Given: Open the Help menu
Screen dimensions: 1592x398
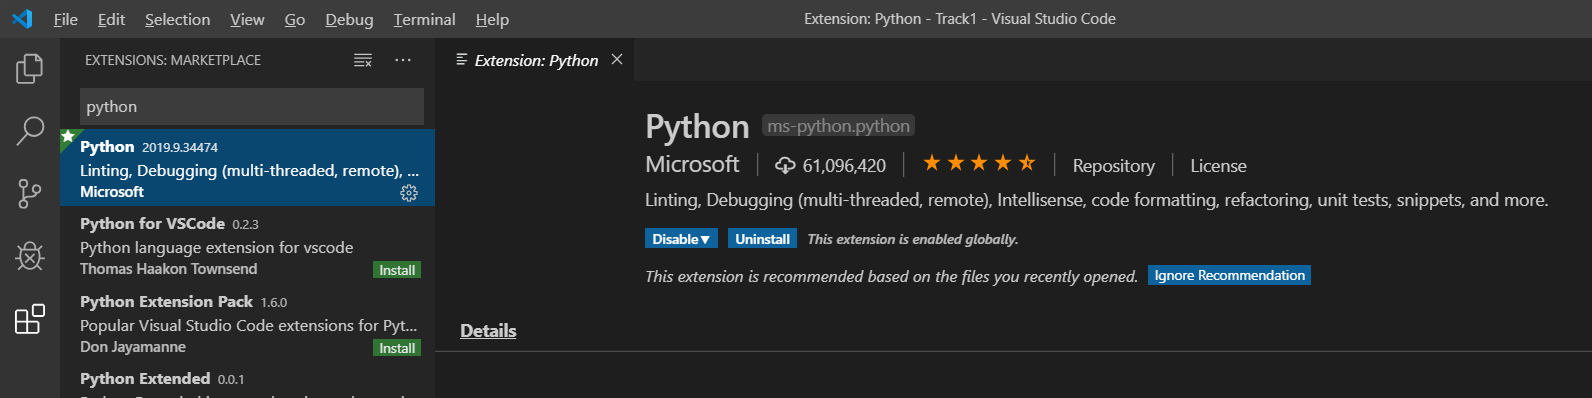Looking at the screenshot, I should pos(492,19).
